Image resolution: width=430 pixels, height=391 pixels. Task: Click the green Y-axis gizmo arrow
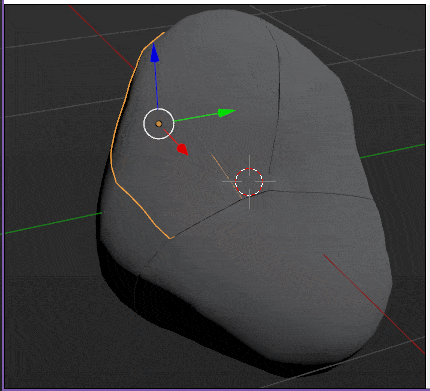227,112
